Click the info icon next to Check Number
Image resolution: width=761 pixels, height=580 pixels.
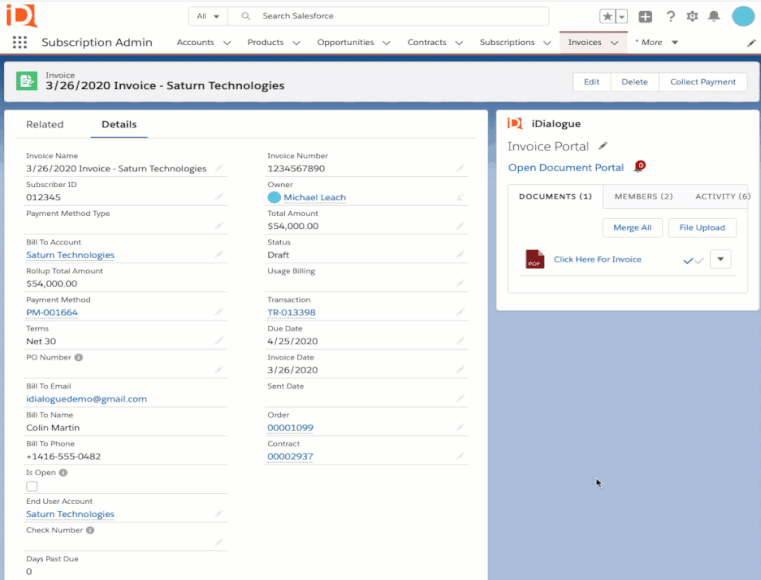[90, 530]
